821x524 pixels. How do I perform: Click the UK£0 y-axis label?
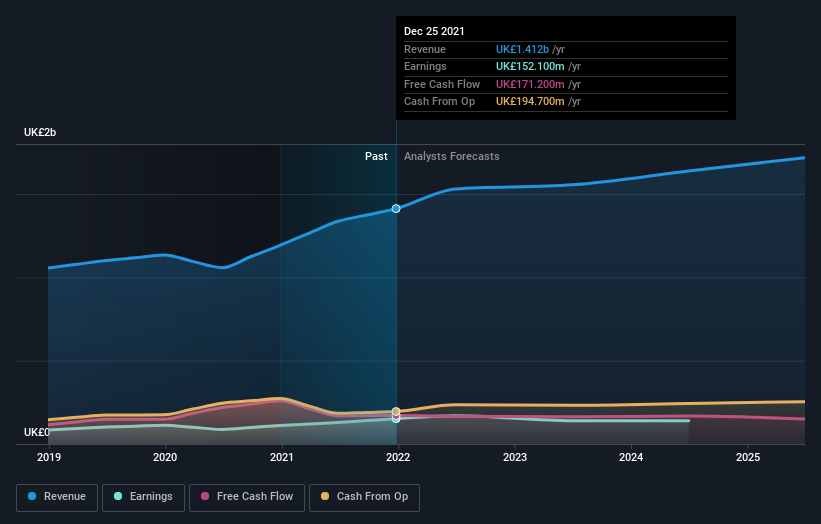pyautogui.click(x=37, y=432)
